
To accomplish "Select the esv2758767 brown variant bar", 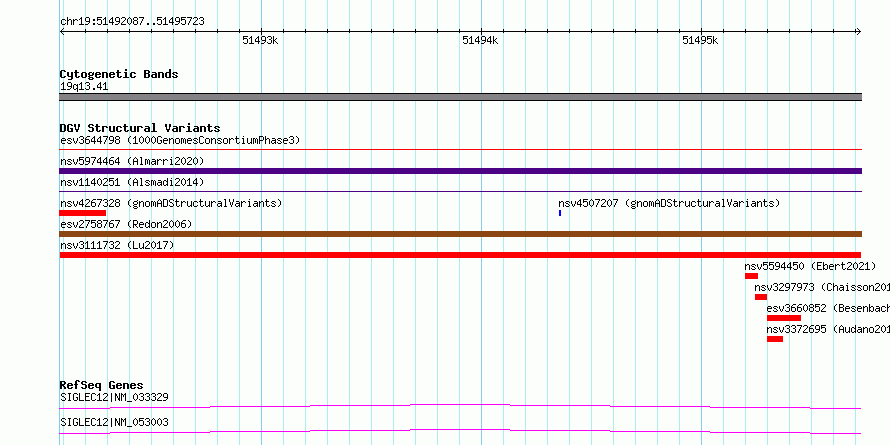I will point(460,234).
